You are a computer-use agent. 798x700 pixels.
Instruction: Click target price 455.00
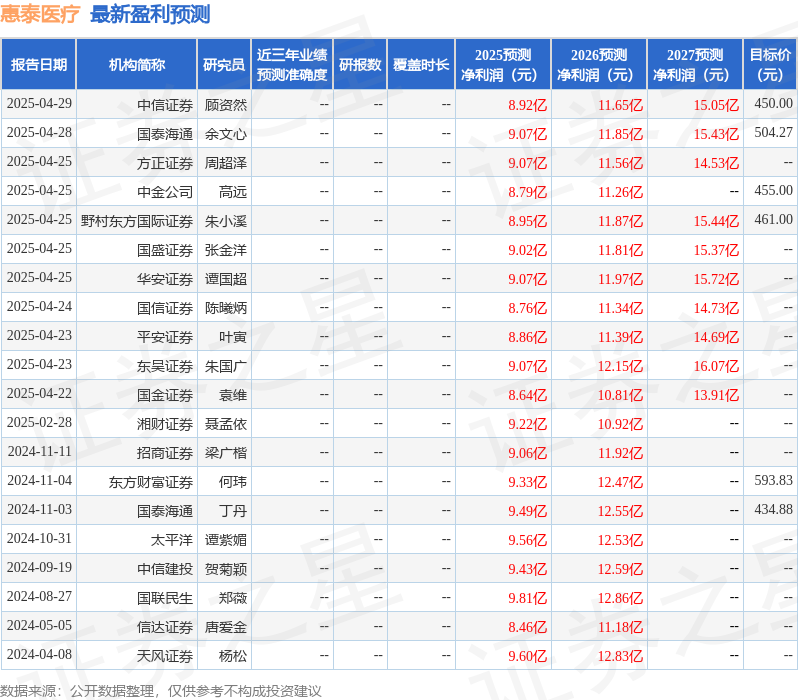(774, 190)
